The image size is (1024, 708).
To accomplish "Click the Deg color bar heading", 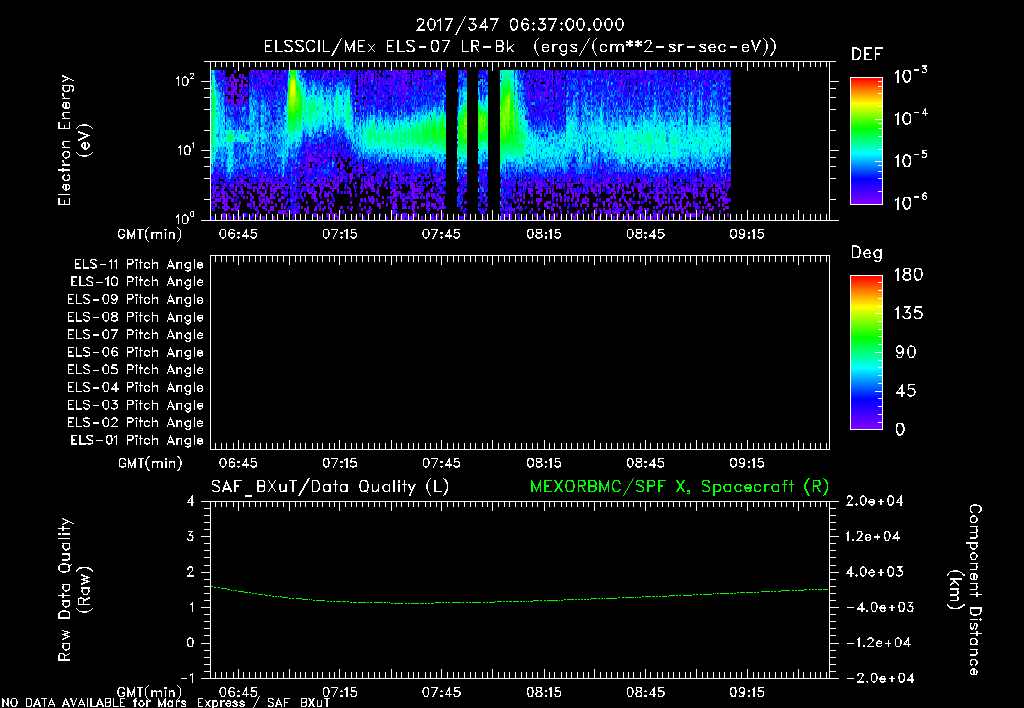I will [867, 253].
